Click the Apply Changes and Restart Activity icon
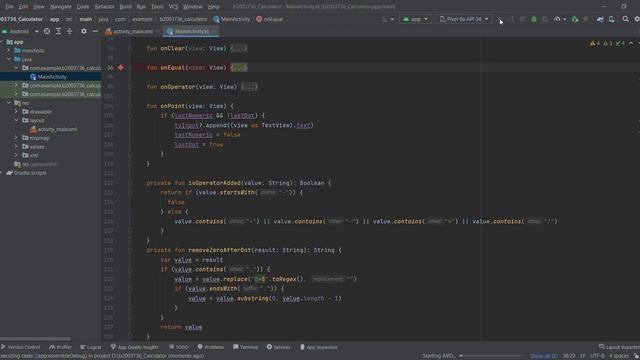The height and width of the screenshot is (360, 640). pyautogui.click(x=511, y=19)
